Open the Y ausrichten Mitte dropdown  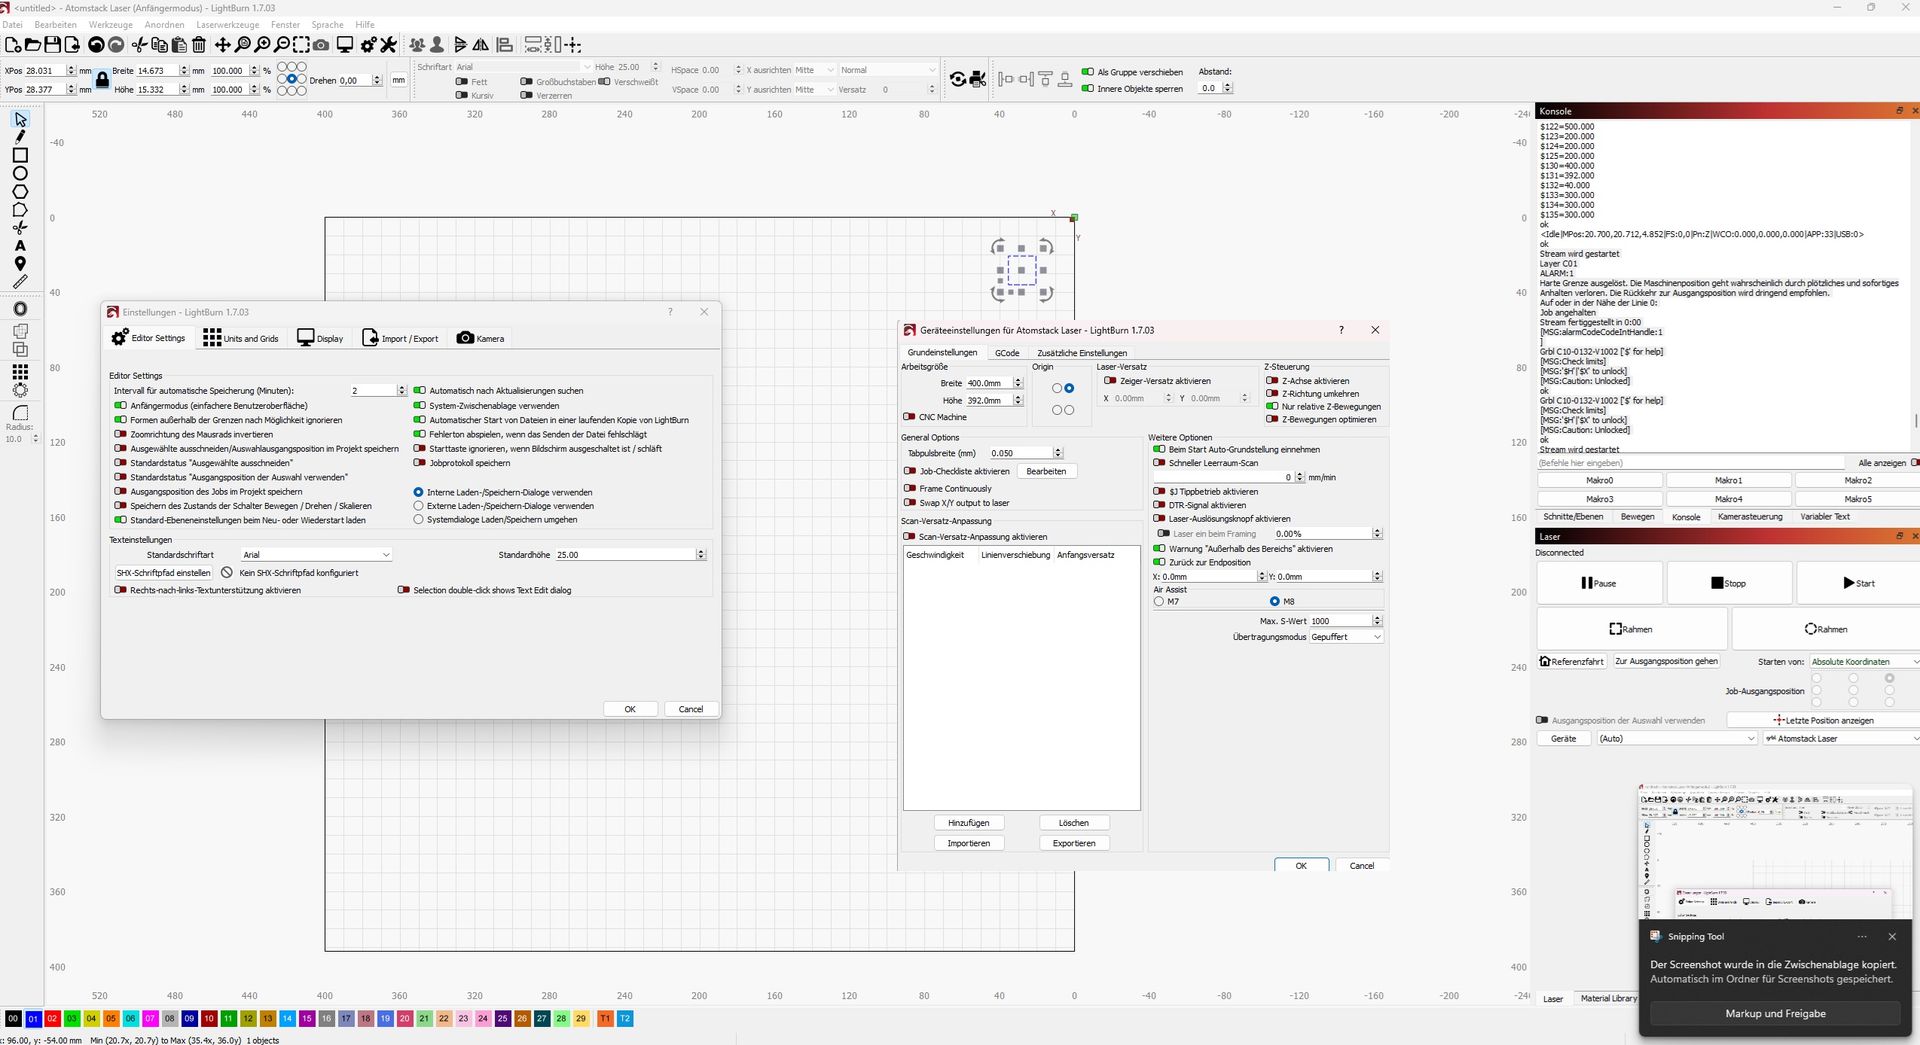click(x=815, y=90)
